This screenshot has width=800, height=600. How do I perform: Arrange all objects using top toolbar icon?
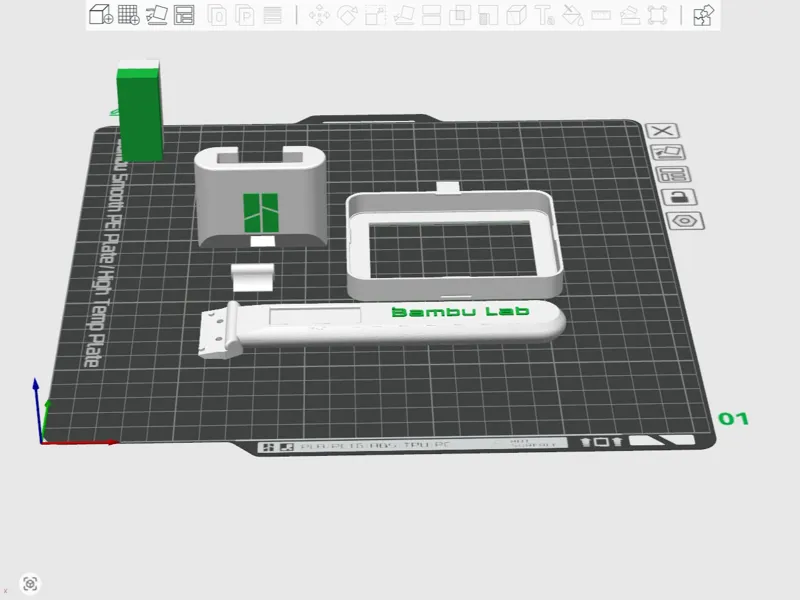pyautogui.click(x=184, y=15)
